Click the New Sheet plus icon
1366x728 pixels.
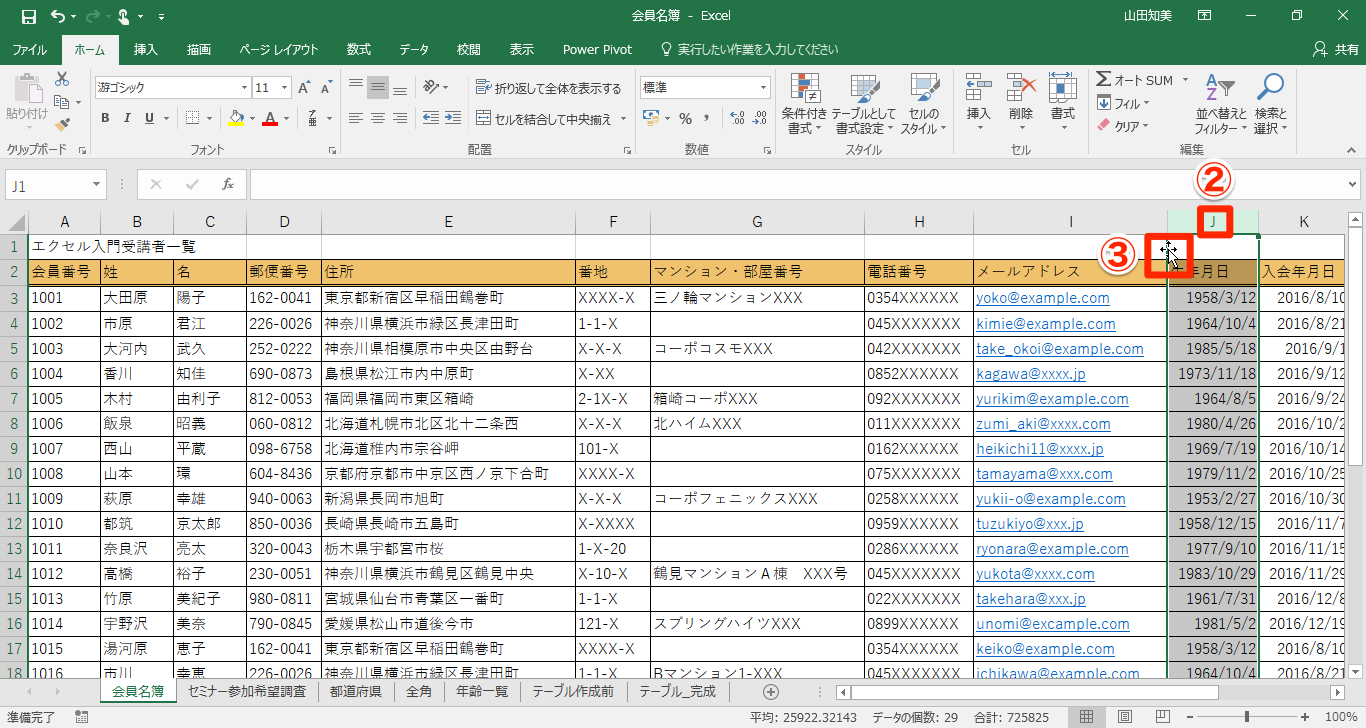point(771,692)
